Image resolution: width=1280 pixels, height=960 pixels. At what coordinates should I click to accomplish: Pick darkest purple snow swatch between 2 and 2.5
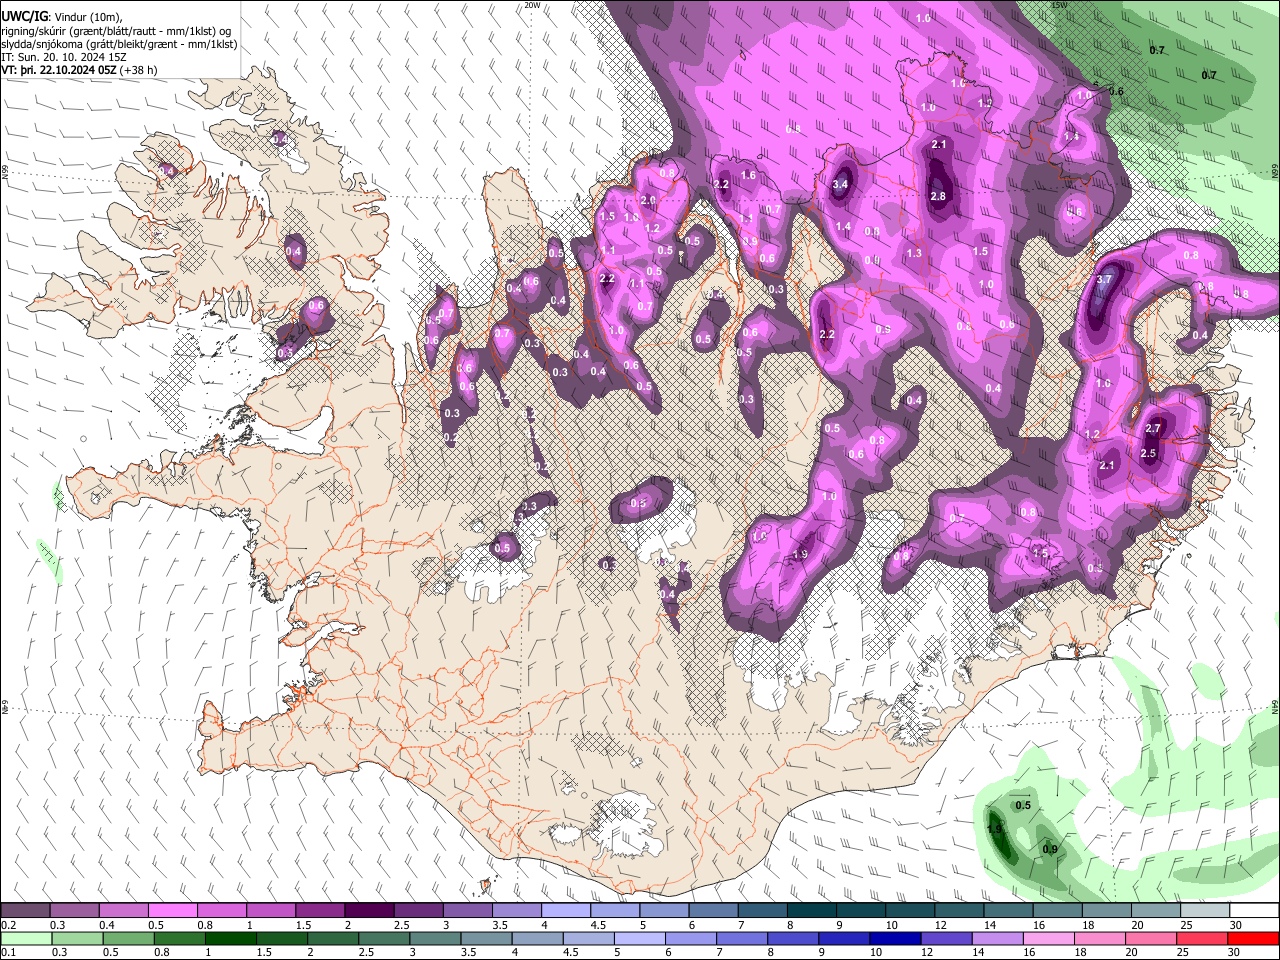tap(369, 911)
